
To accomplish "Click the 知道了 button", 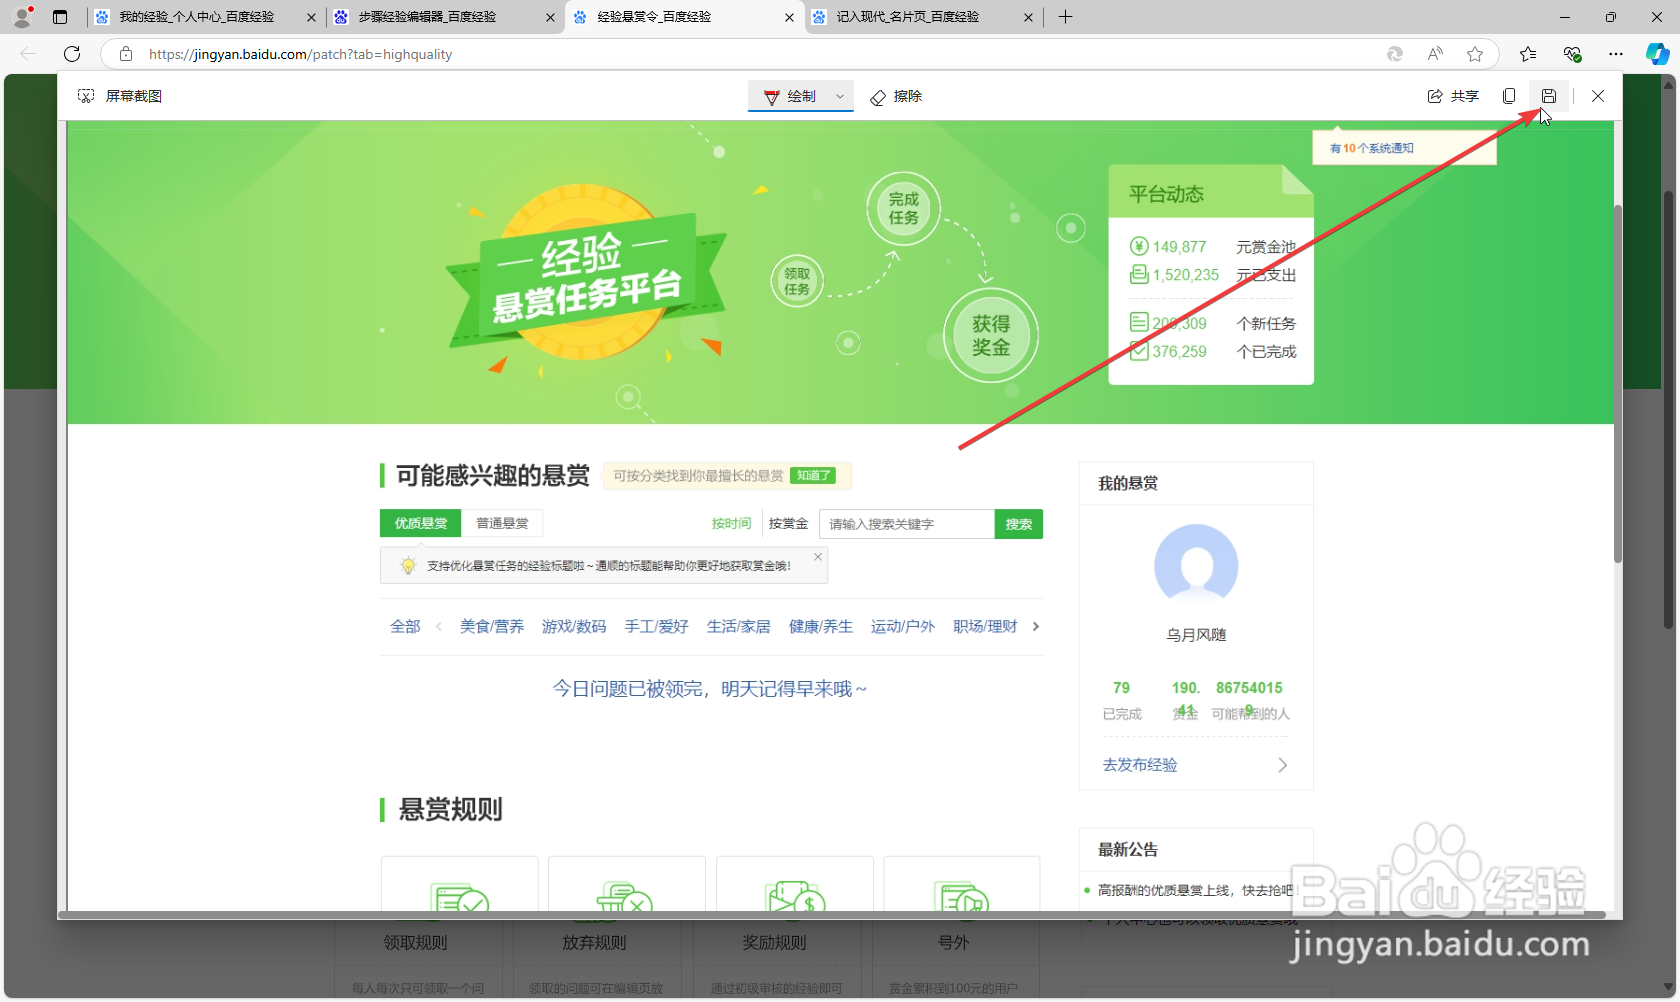I will point(814,475).
